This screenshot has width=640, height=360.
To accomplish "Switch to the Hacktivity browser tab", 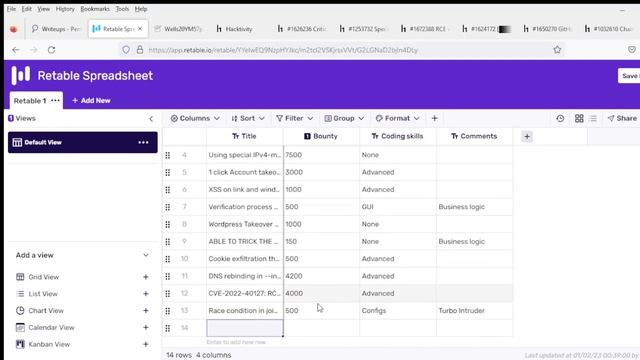I will (239, 29).
